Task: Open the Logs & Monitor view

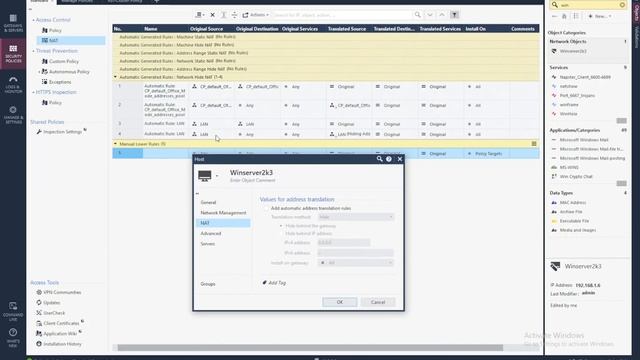Action: point(13,85)
